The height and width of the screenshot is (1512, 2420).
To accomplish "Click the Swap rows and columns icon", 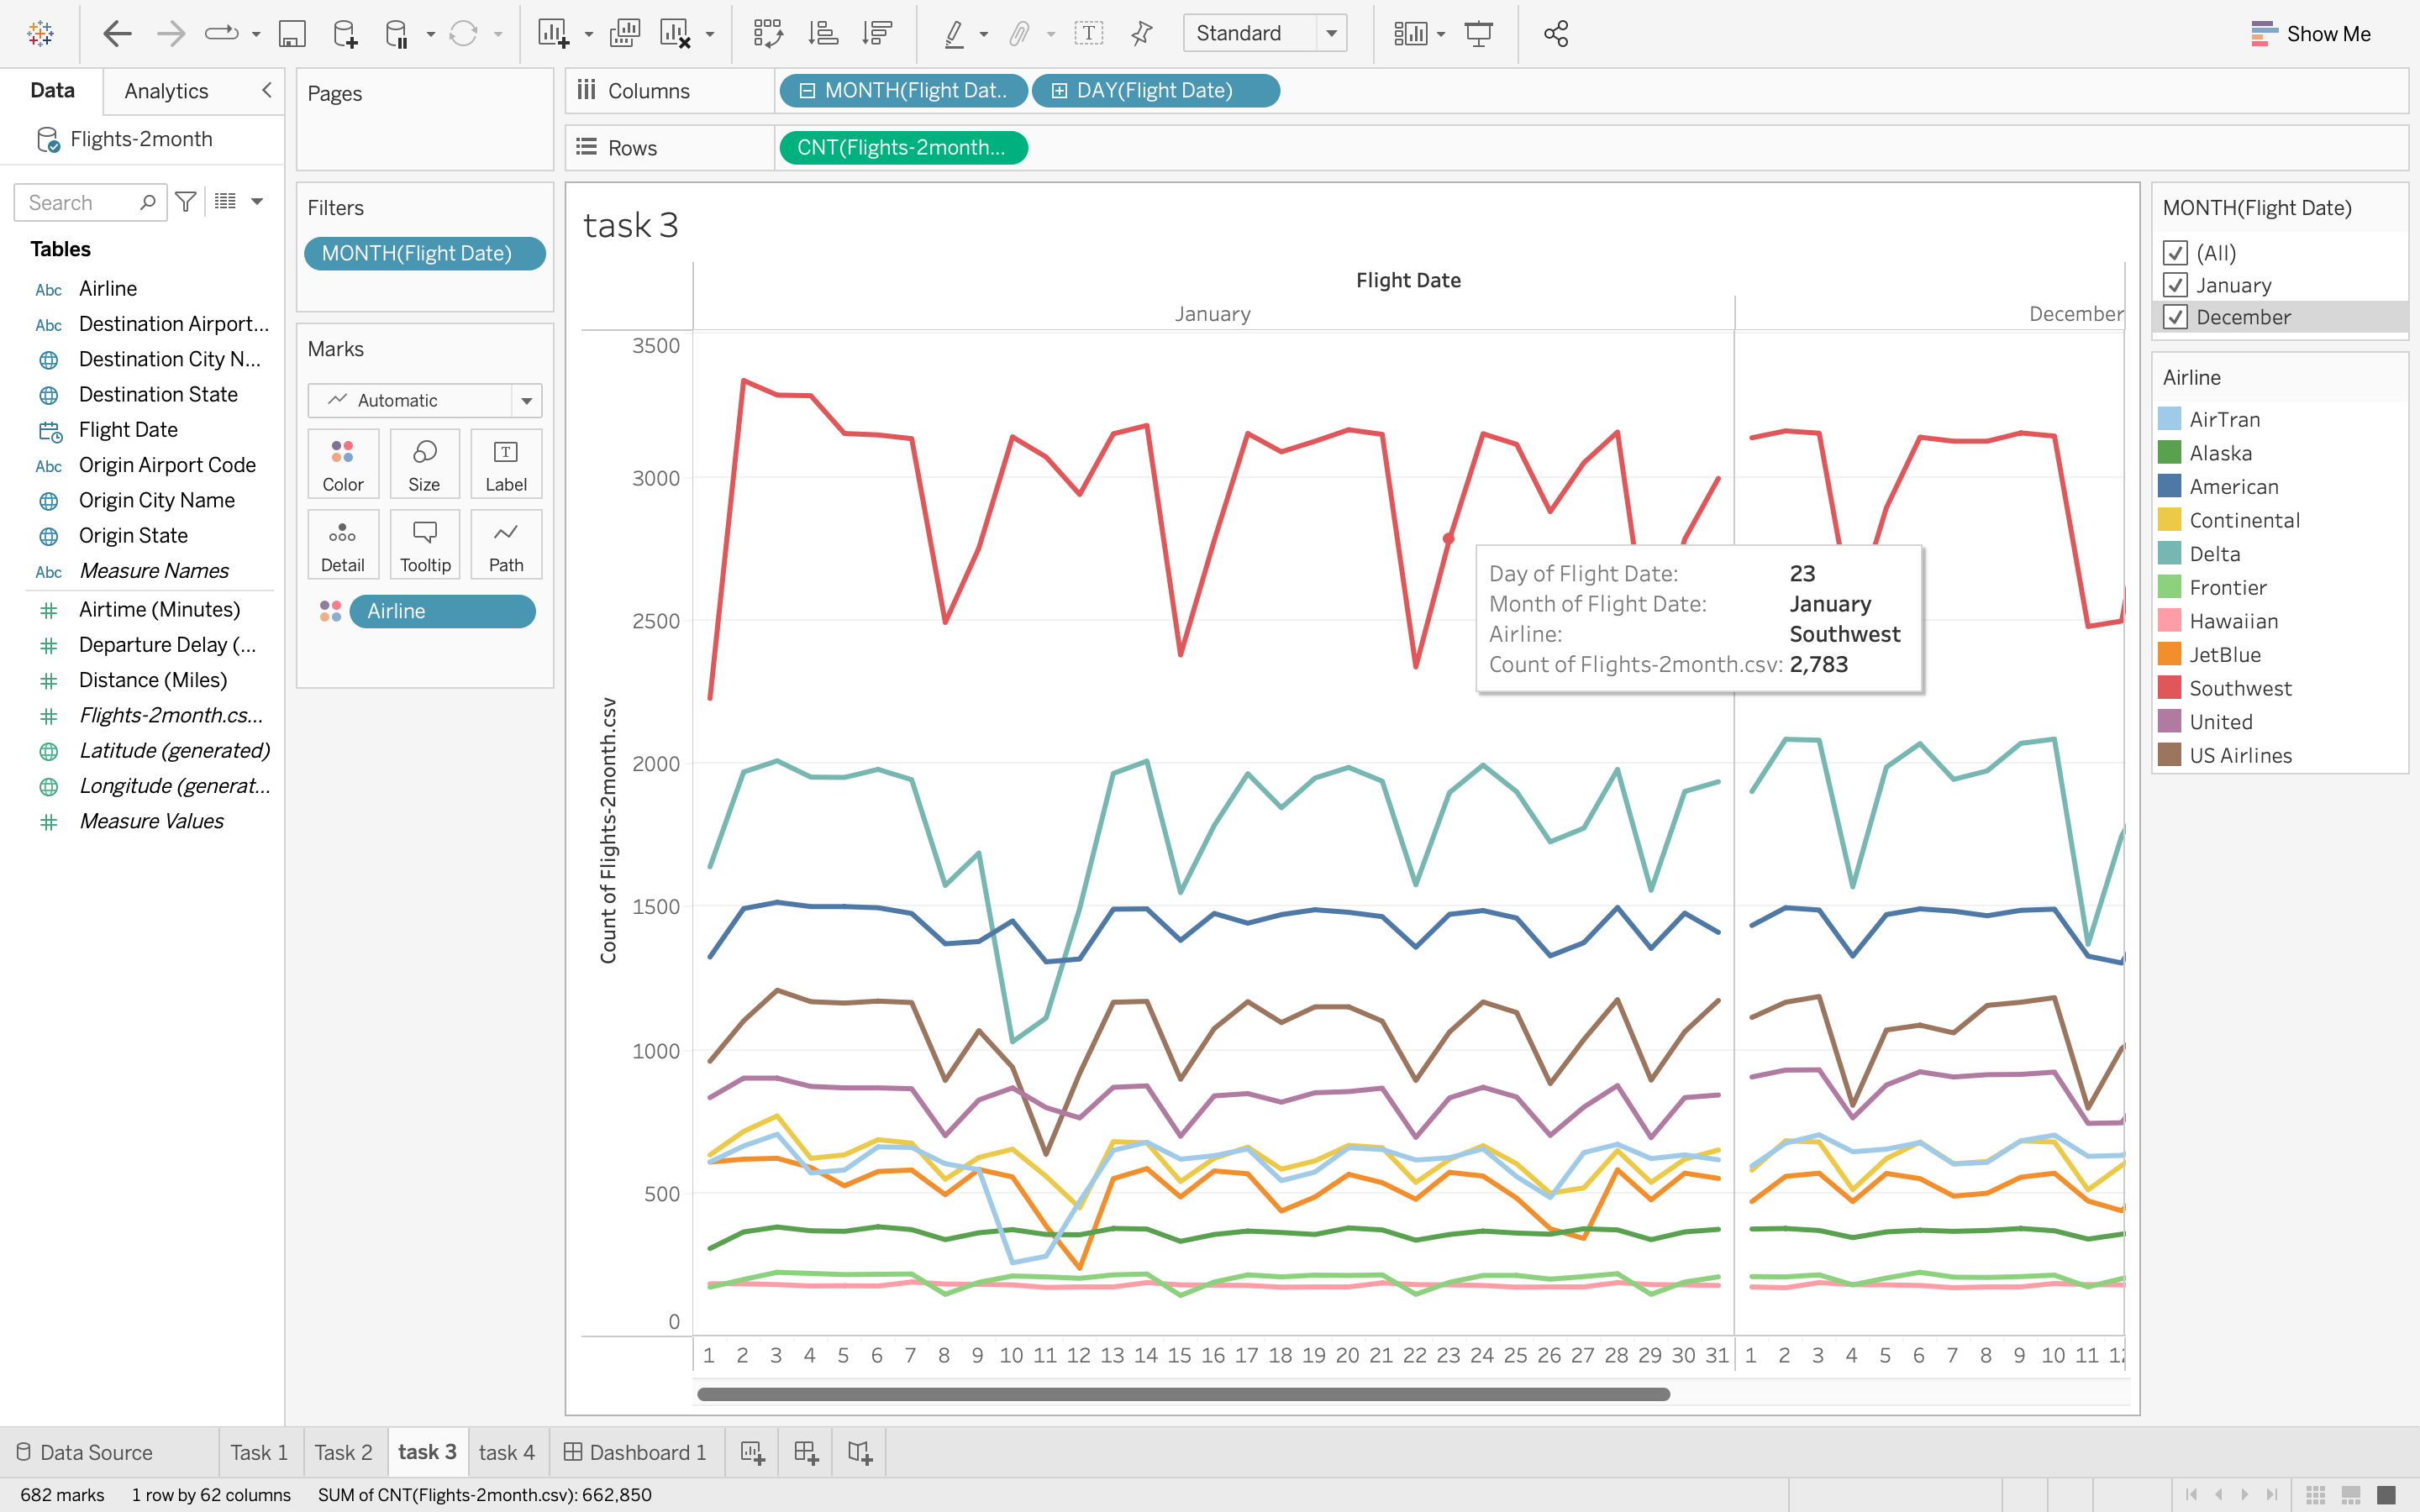I will point(767,34).
